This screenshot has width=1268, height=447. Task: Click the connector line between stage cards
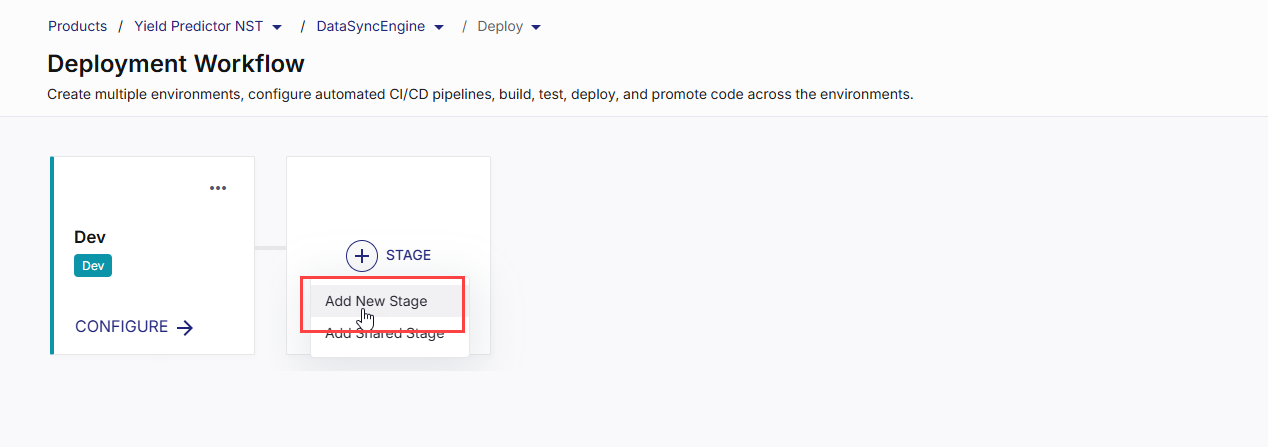(270, 247)
